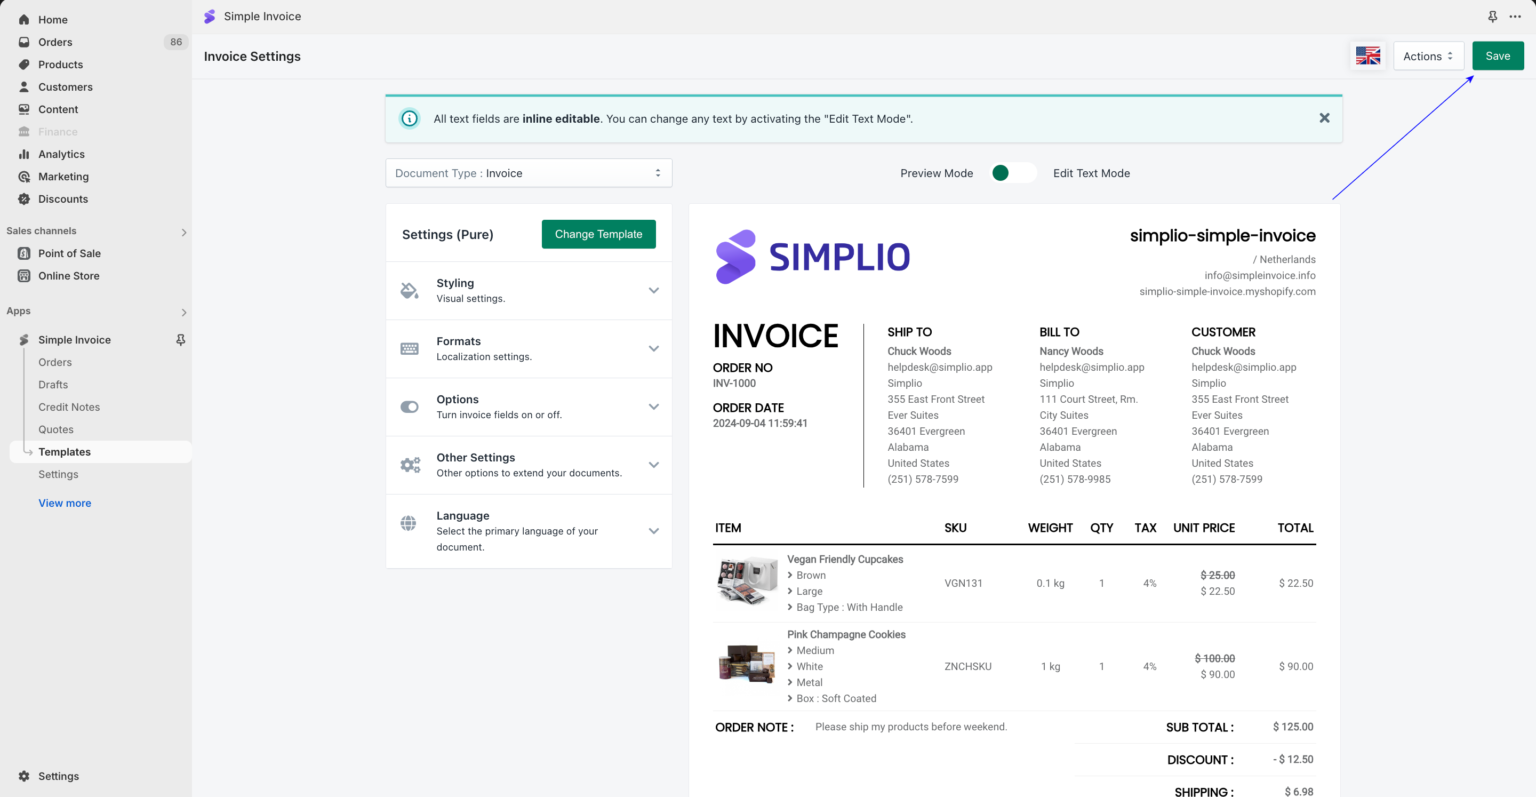The image size is (1536, 797).
Task: Open the Actions dropdown
Action: point(1428,55)
